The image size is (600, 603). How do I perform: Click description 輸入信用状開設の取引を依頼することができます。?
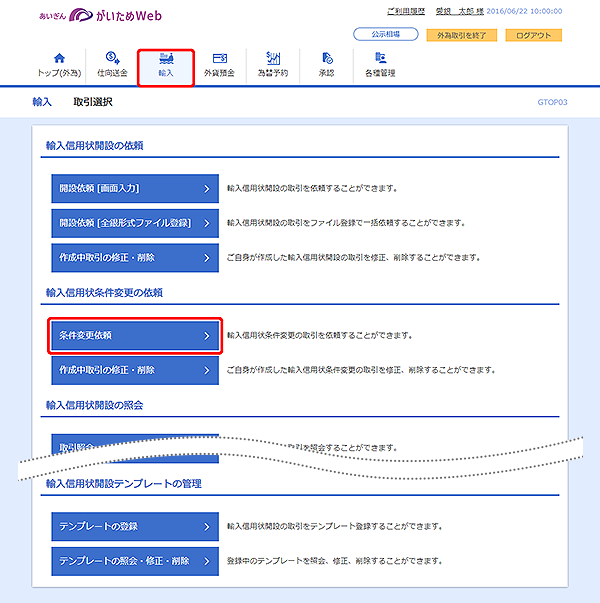312,188
